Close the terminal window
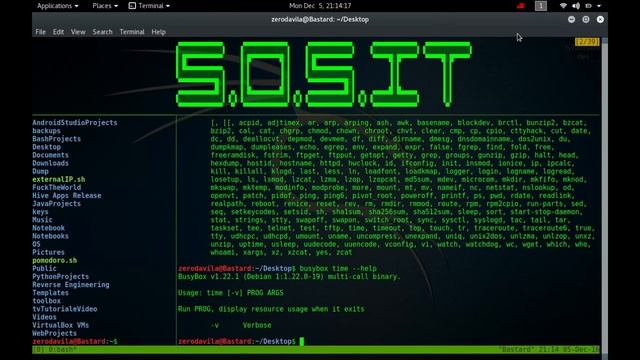The width and height of the screenshot is (640, 360). [x=600, y=19]
